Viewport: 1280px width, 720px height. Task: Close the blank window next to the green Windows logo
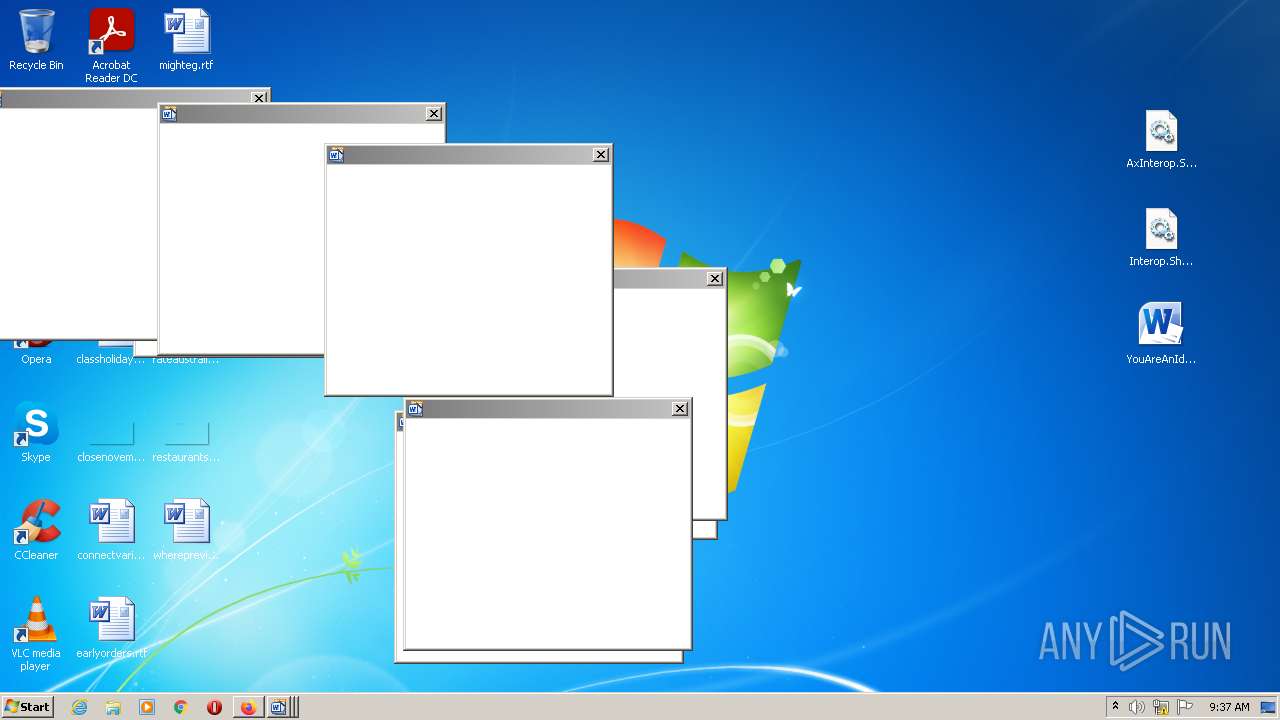point(714,279)
